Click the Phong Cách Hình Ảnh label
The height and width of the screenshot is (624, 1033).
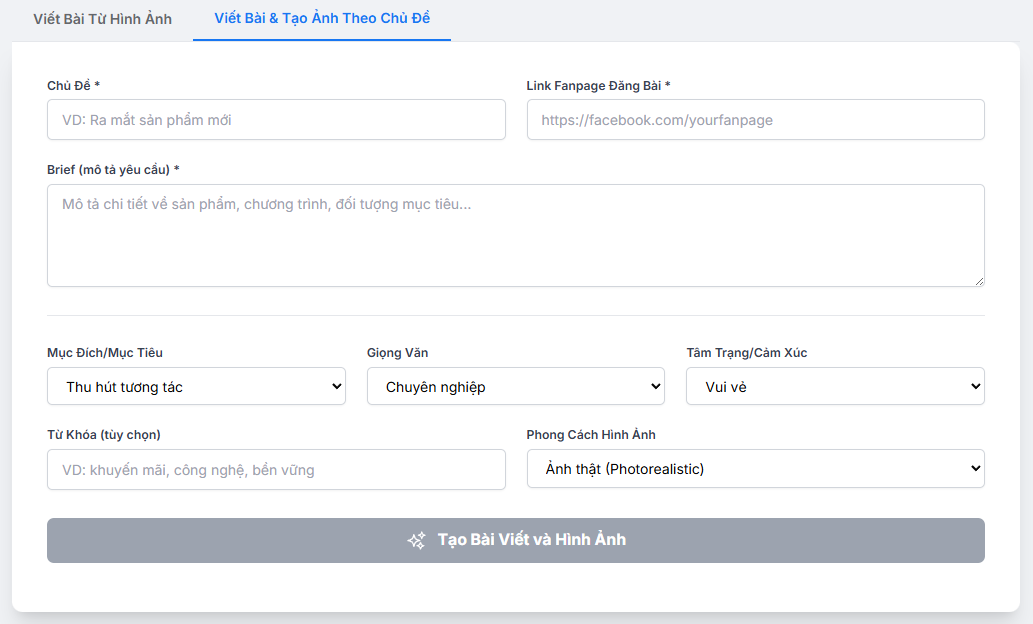591,434
